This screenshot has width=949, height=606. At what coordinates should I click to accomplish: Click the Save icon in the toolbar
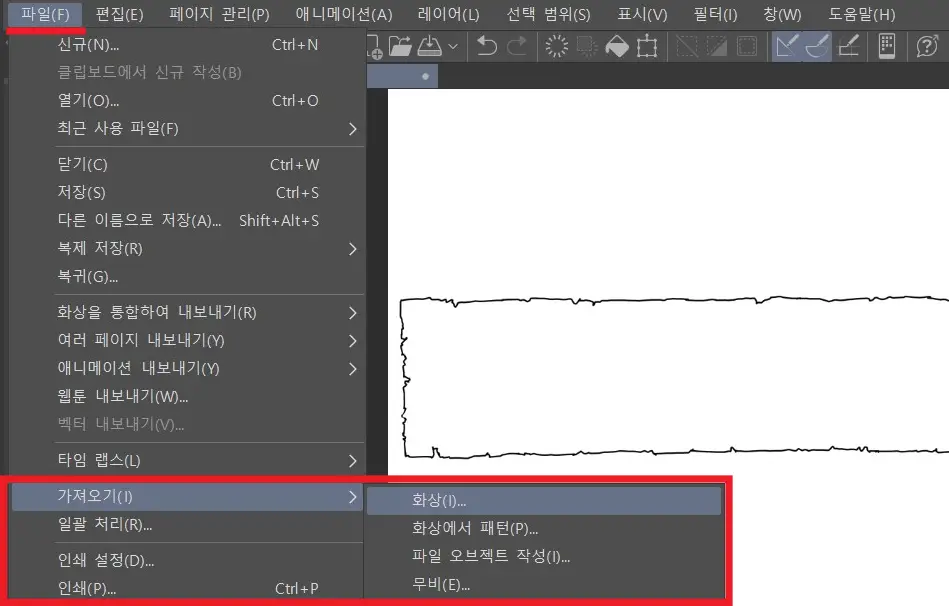coord(429,46)
